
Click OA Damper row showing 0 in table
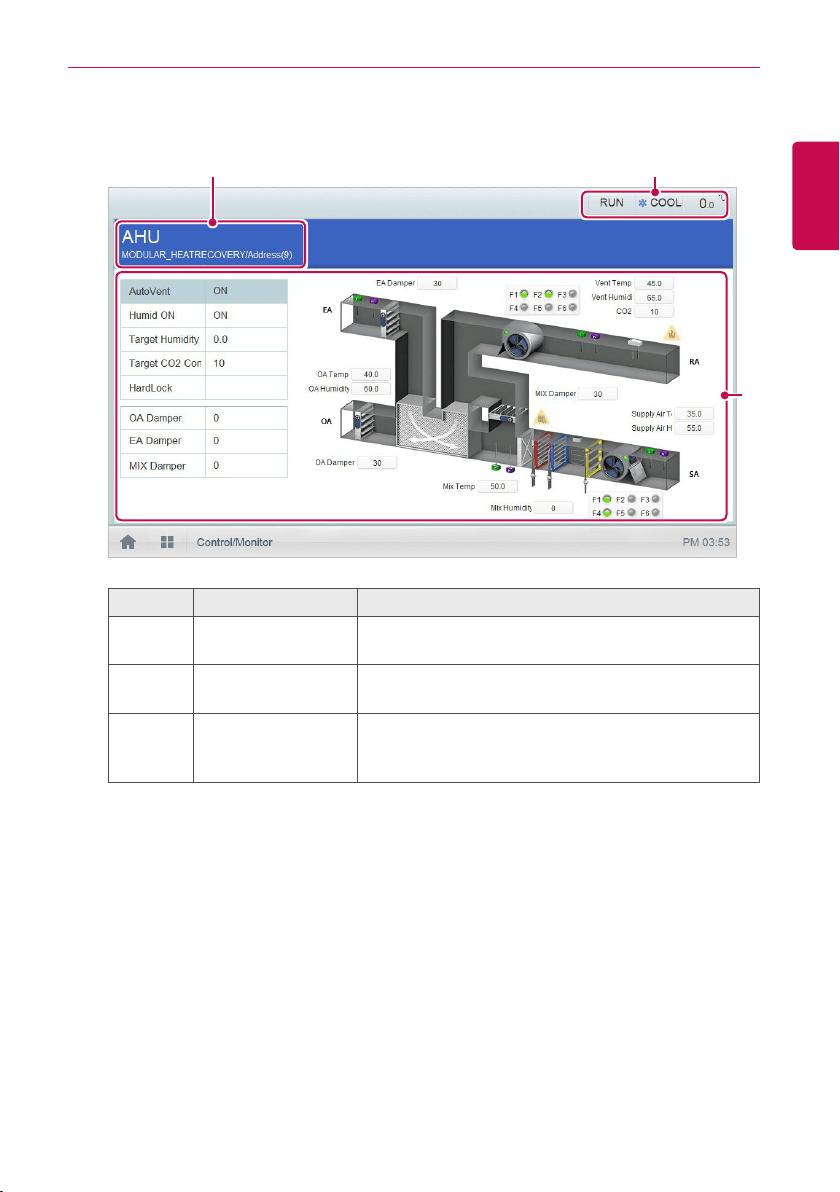[204, 418]
